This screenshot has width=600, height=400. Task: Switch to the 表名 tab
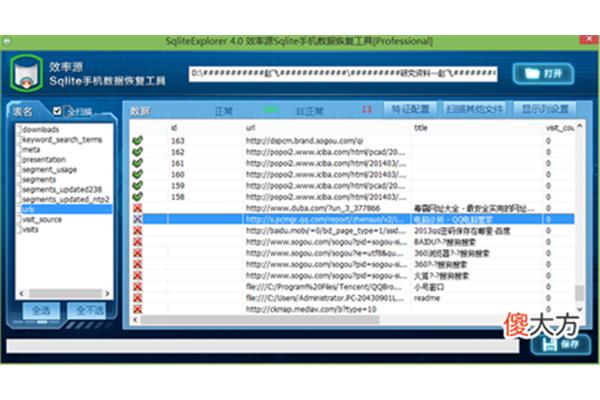23,111
